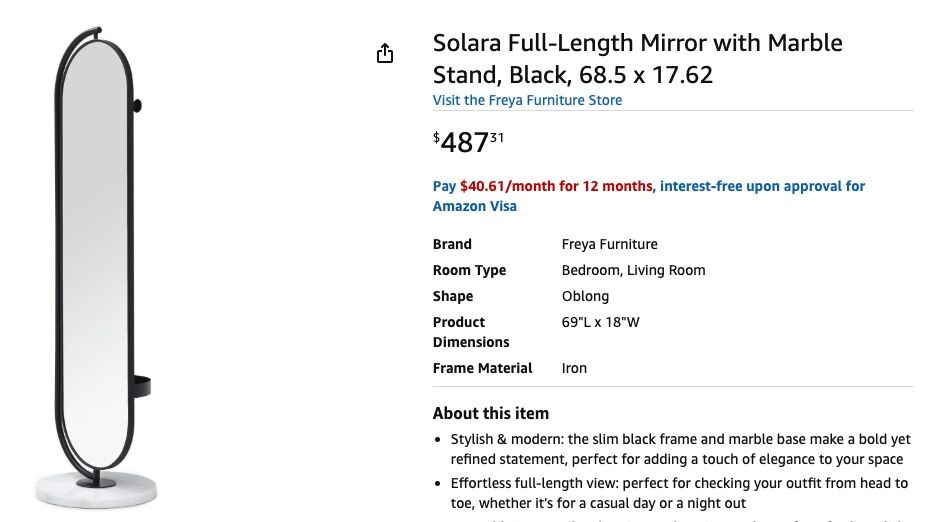
Task: Click the Bedroom, Living Room value
Action: point(633,270)
